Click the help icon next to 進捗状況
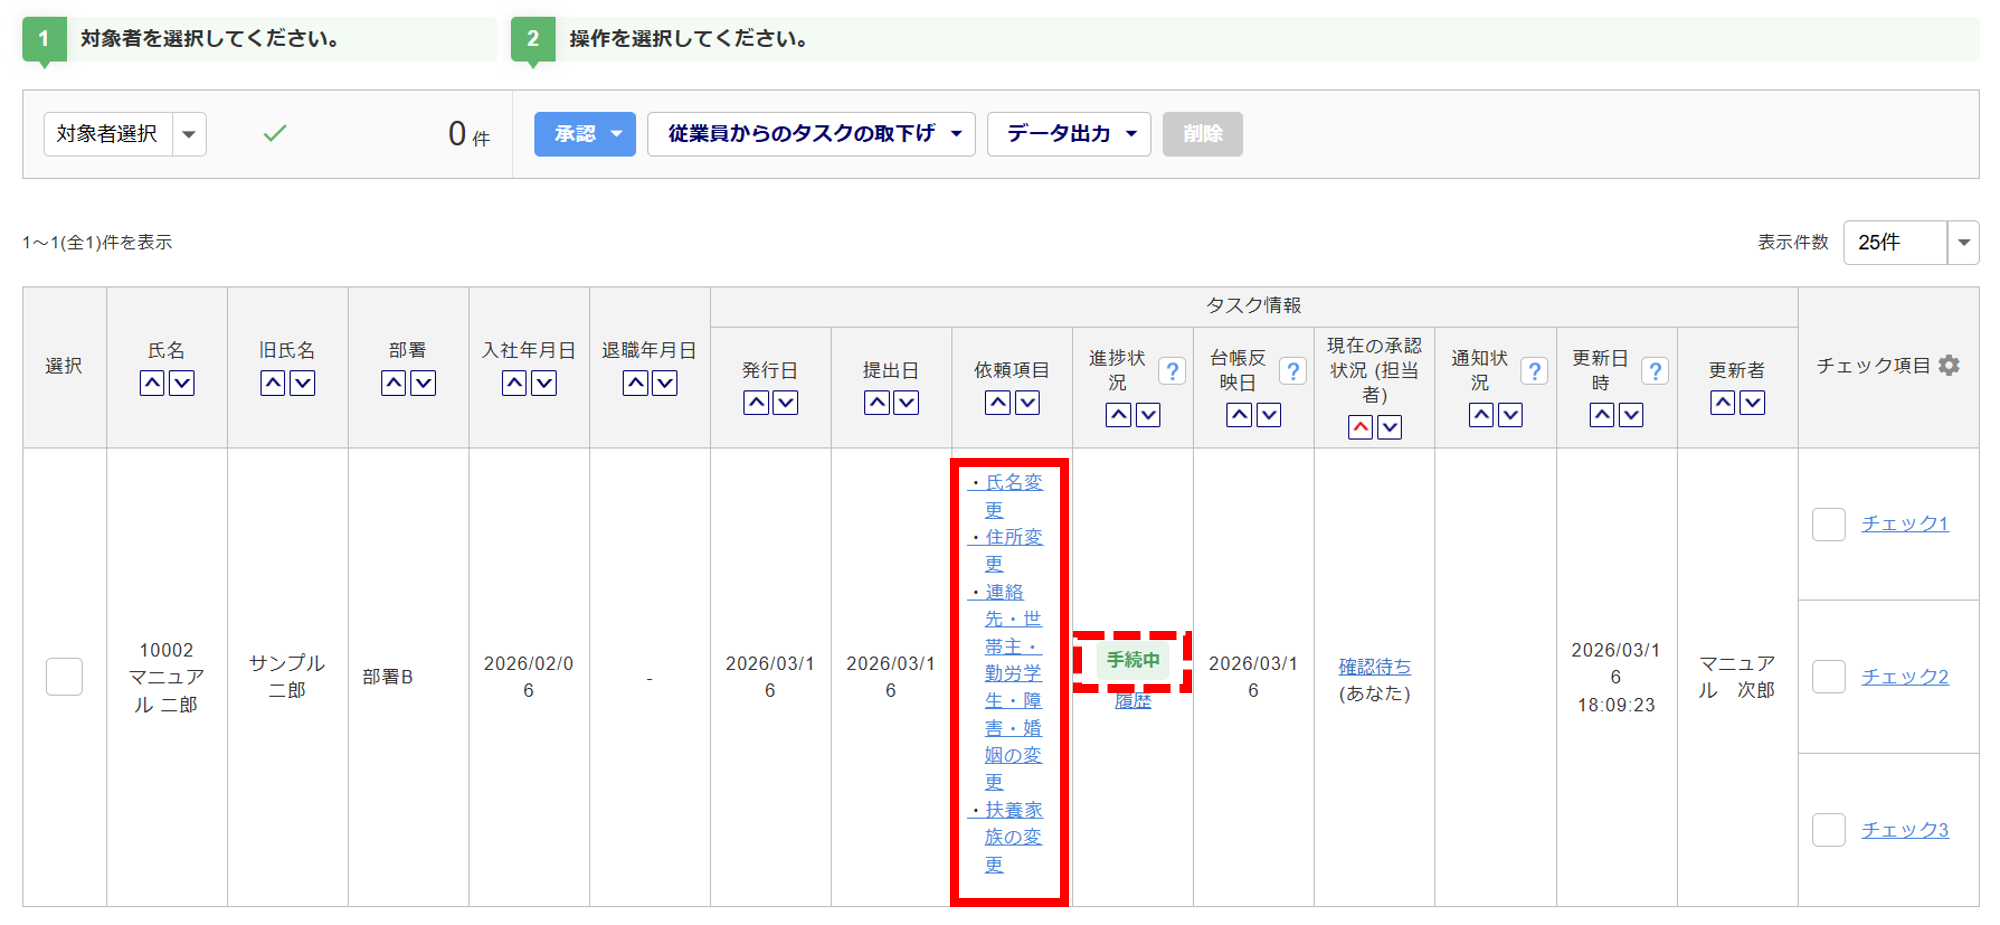 (x=1171, y=371)
